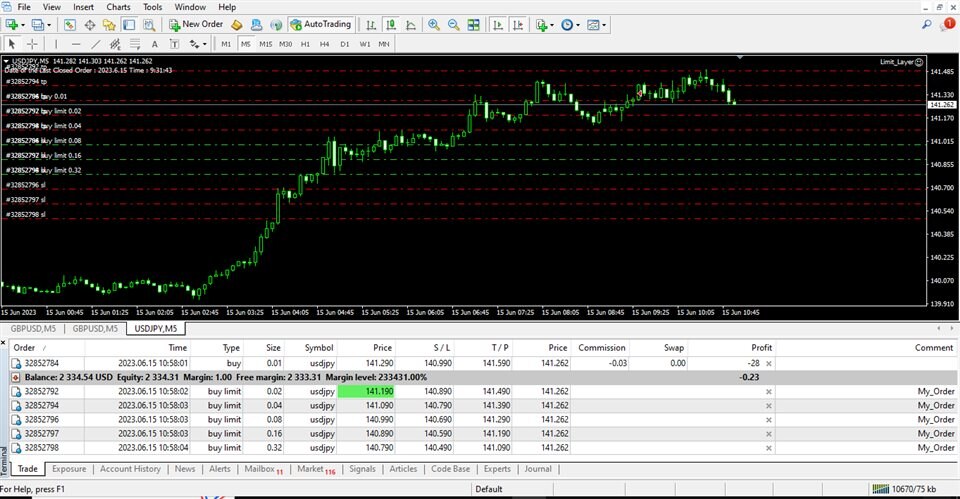Open the search magnifier icon
960x499 pixels.
pos(927,24)
